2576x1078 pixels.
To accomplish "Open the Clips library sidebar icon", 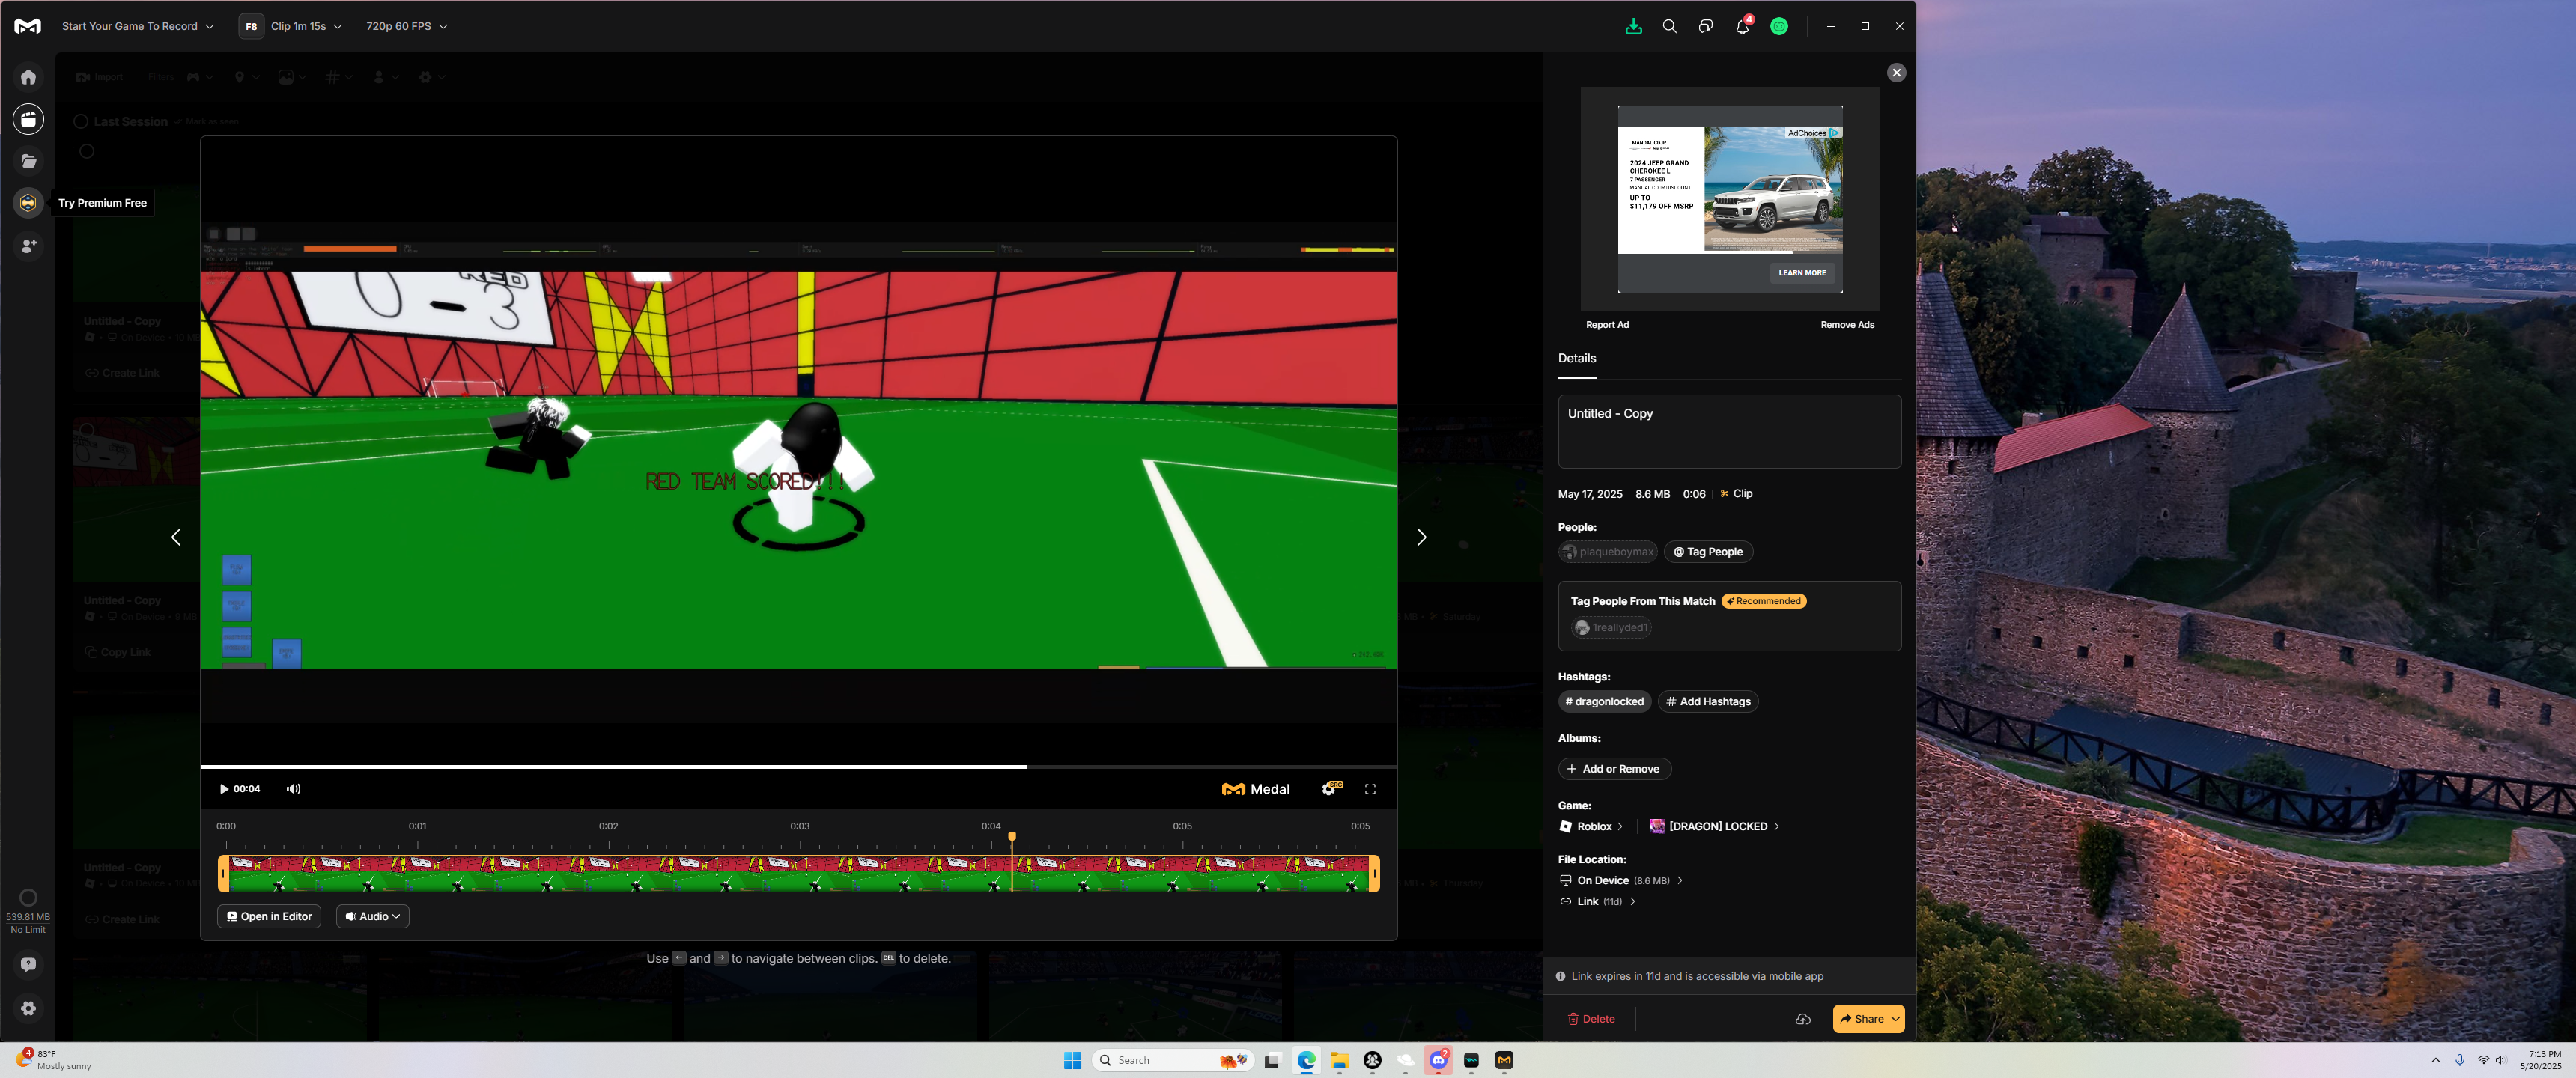I will point(28,119).
